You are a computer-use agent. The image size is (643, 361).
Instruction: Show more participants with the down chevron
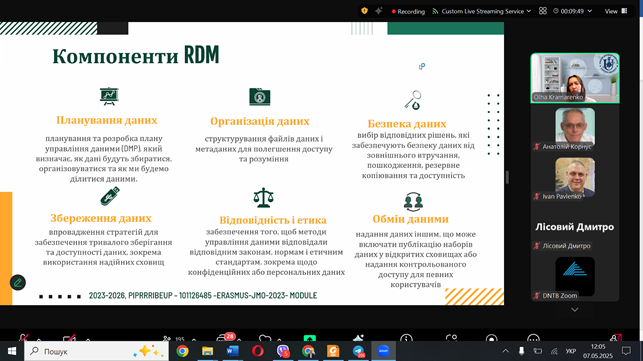coord(575,310)
